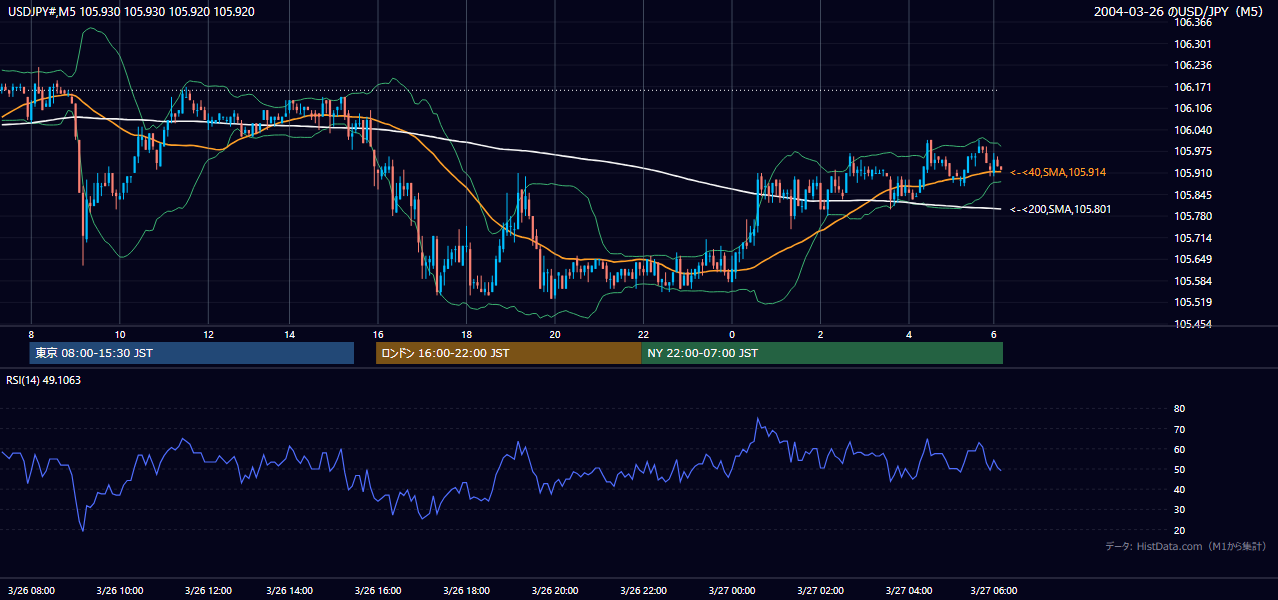Click price axis value 106.106
Screen dimensions: 1278x600
(x=1191, y=108)
